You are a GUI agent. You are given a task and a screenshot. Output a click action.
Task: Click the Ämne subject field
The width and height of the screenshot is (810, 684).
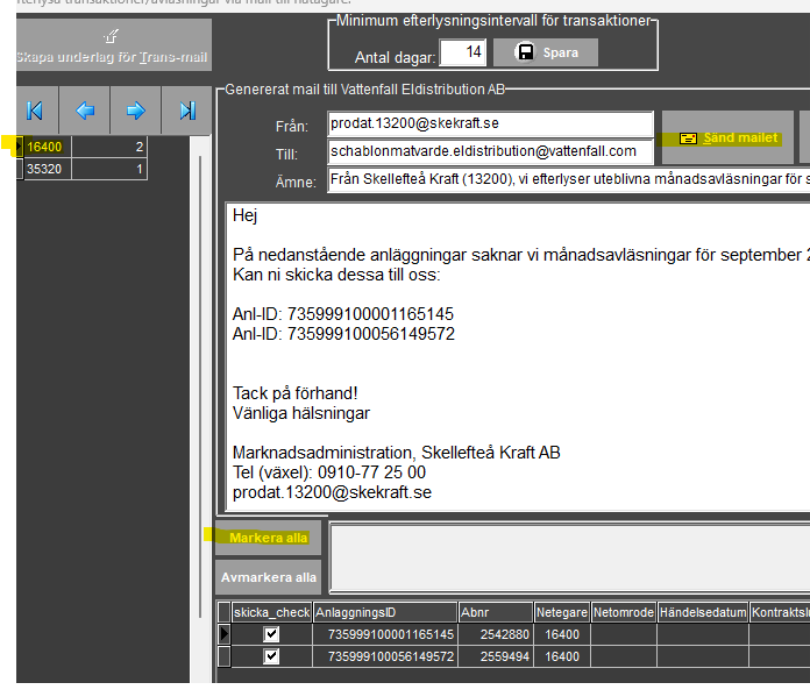[x=567, y=181]
